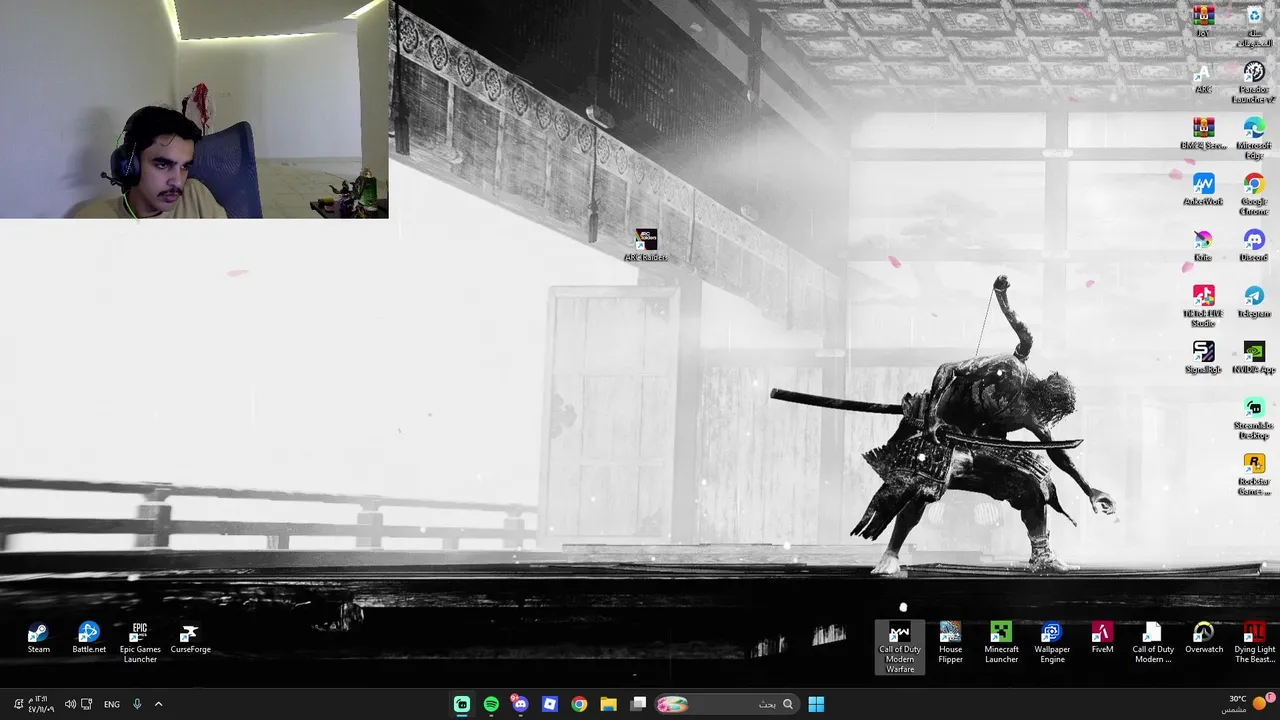Select the second Call of Duty Modern icon

pos(1153,643)
